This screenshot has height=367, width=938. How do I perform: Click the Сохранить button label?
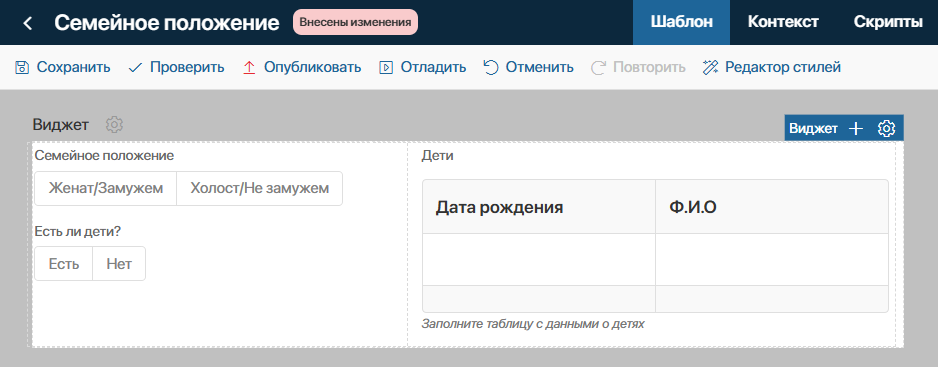coord(74,67)
